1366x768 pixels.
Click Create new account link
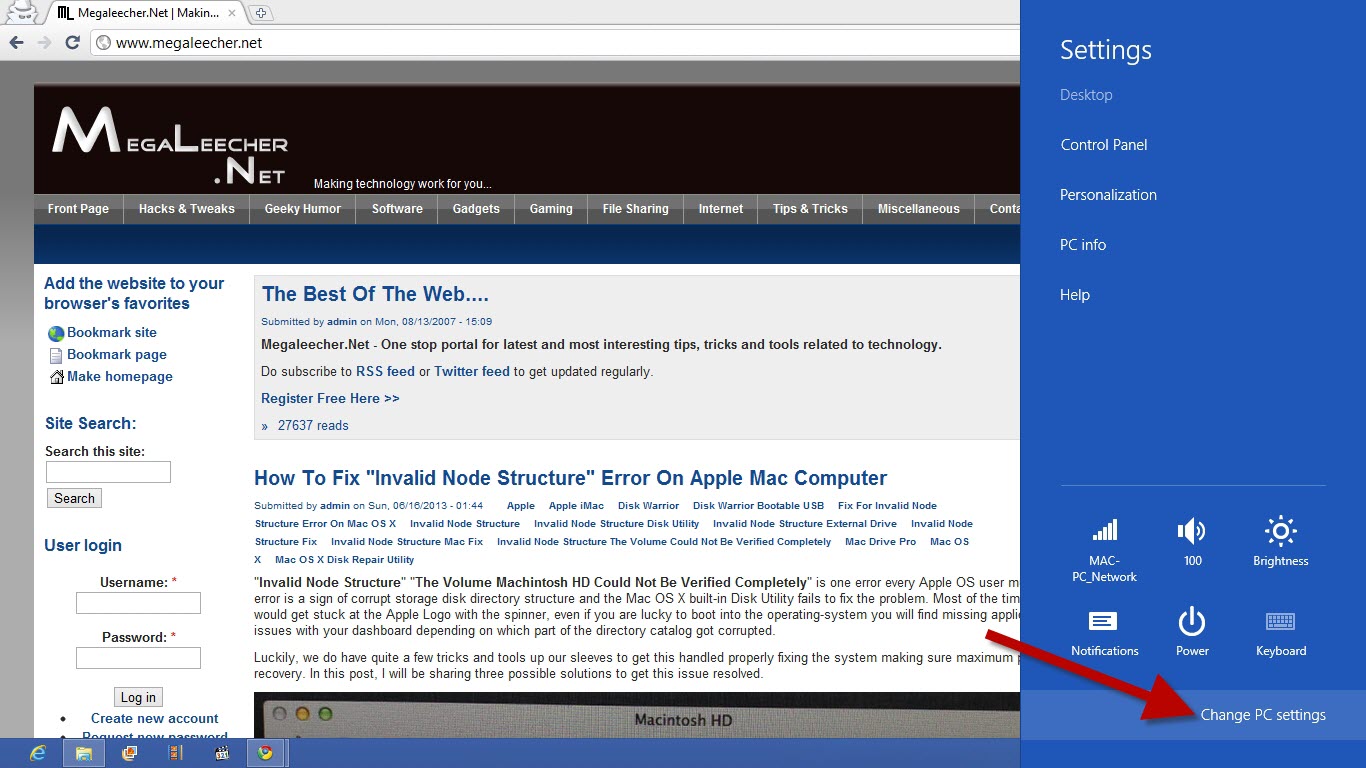coord(155,718)
